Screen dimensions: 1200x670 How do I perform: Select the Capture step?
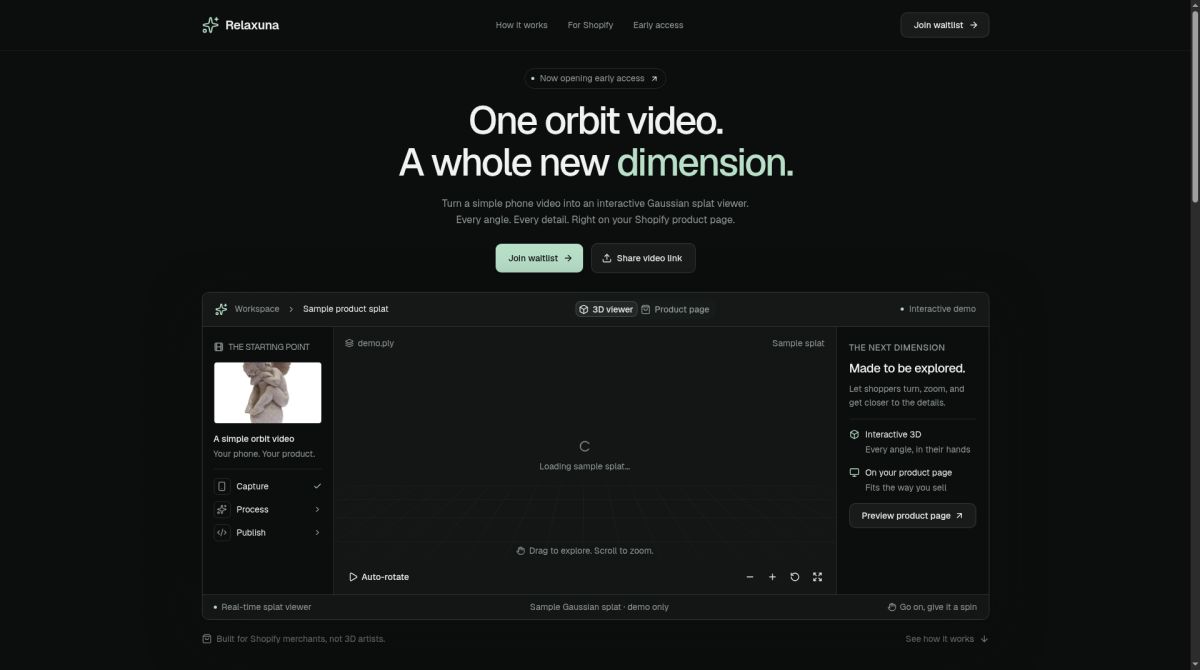(268, 486)
